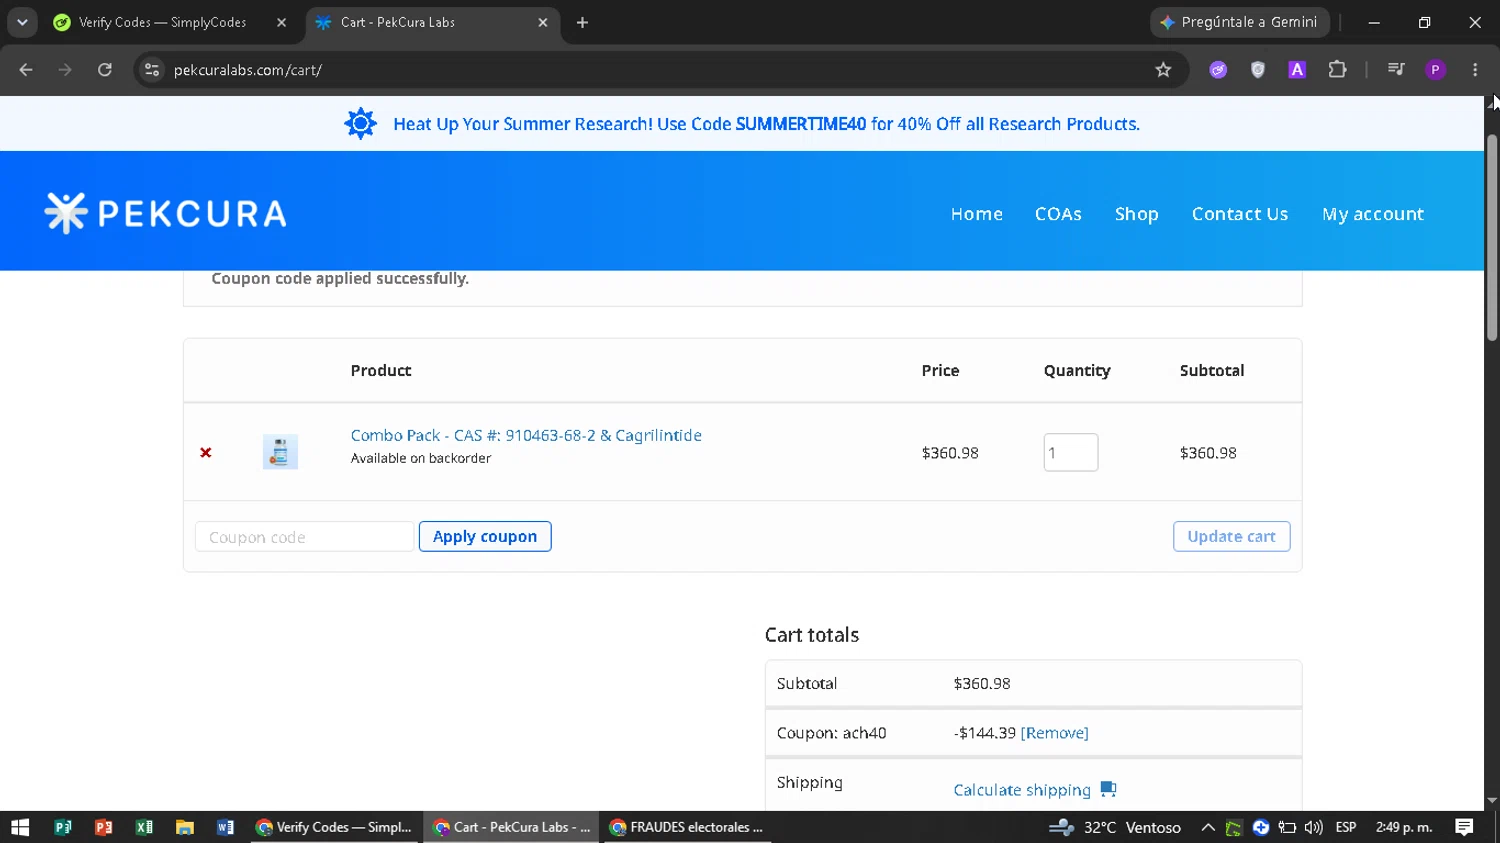Open the Windows Start menu
This screenshot has width=1500, height=843.
point(20,827)
